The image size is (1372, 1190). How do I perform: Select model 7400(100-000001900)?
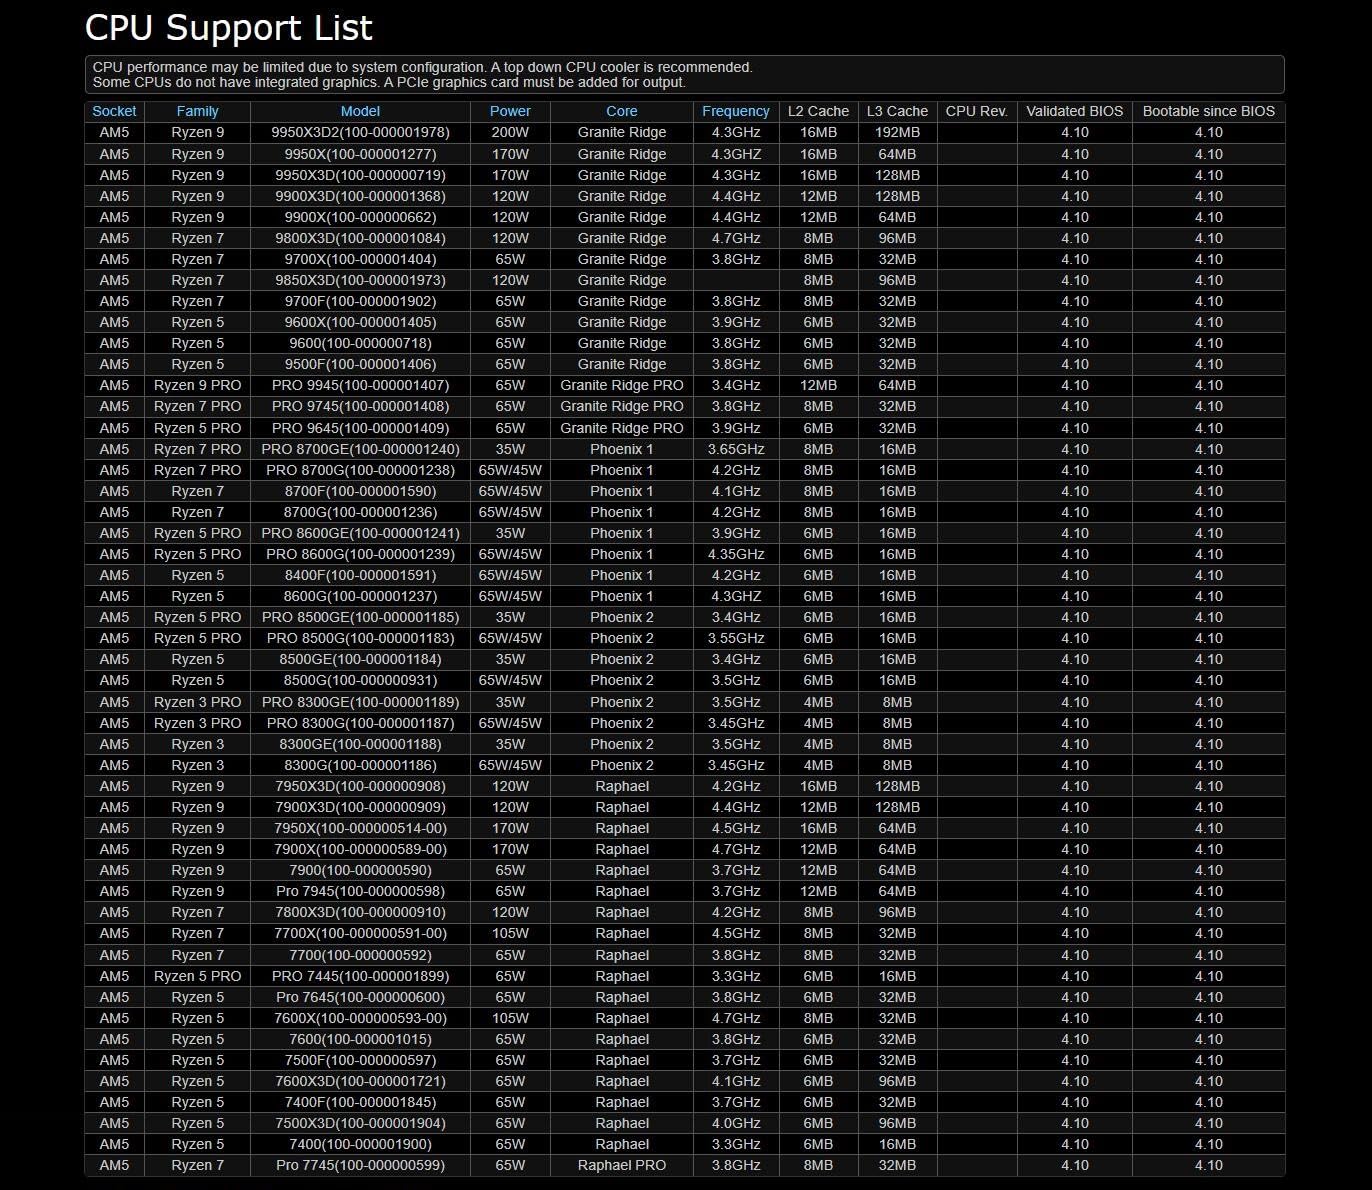360,1144
